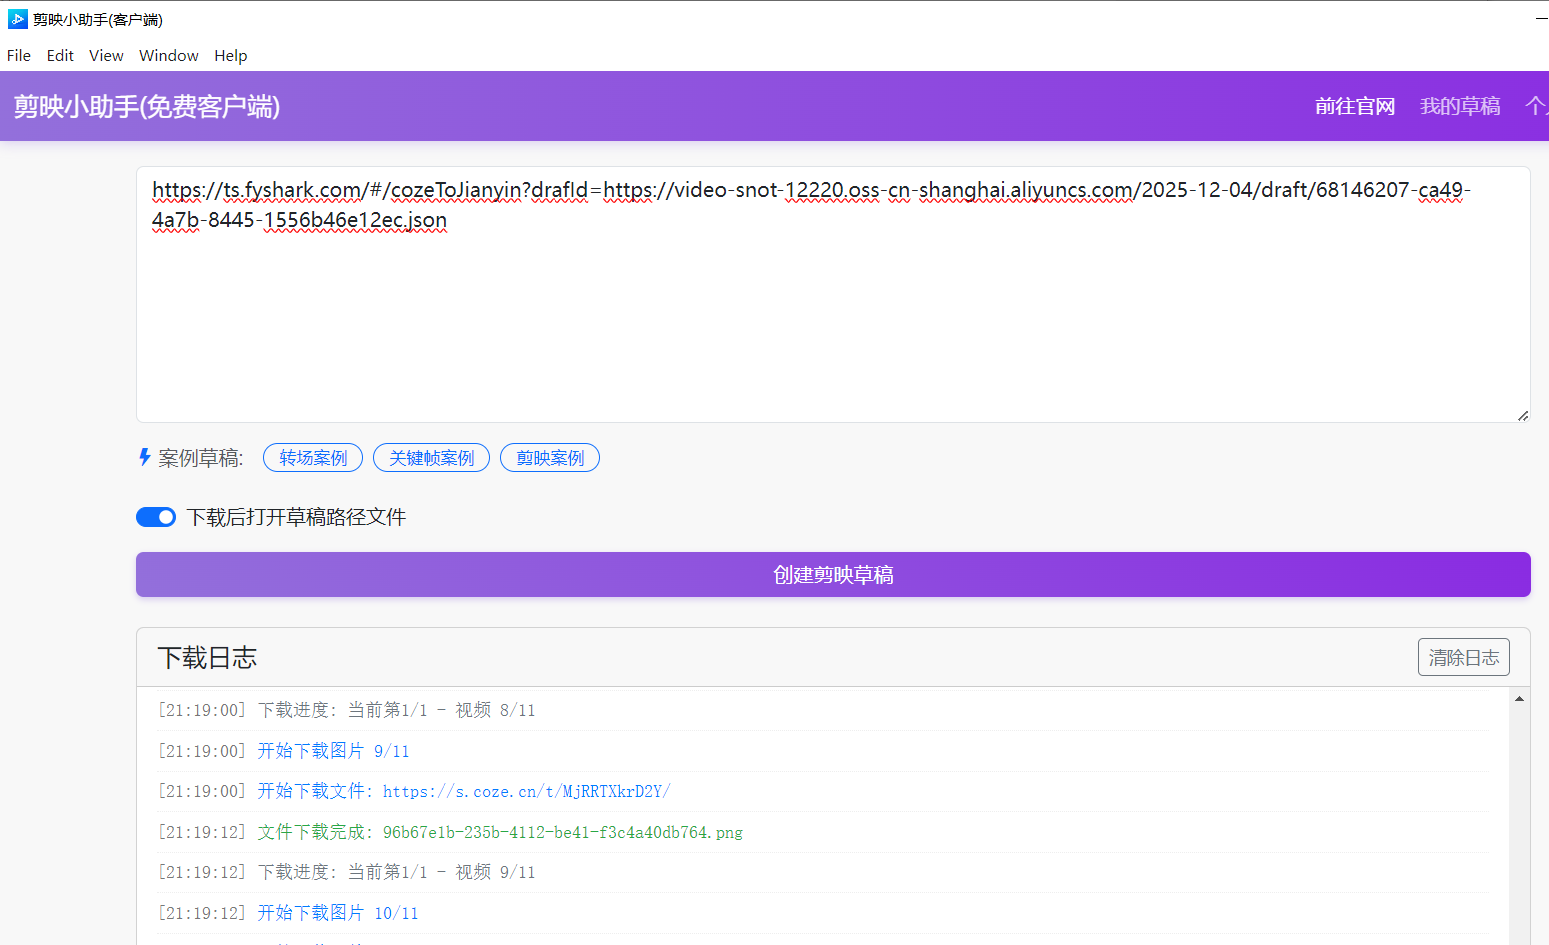1549x945 pixels.
Task: Open the View menu
Action: 106,56
